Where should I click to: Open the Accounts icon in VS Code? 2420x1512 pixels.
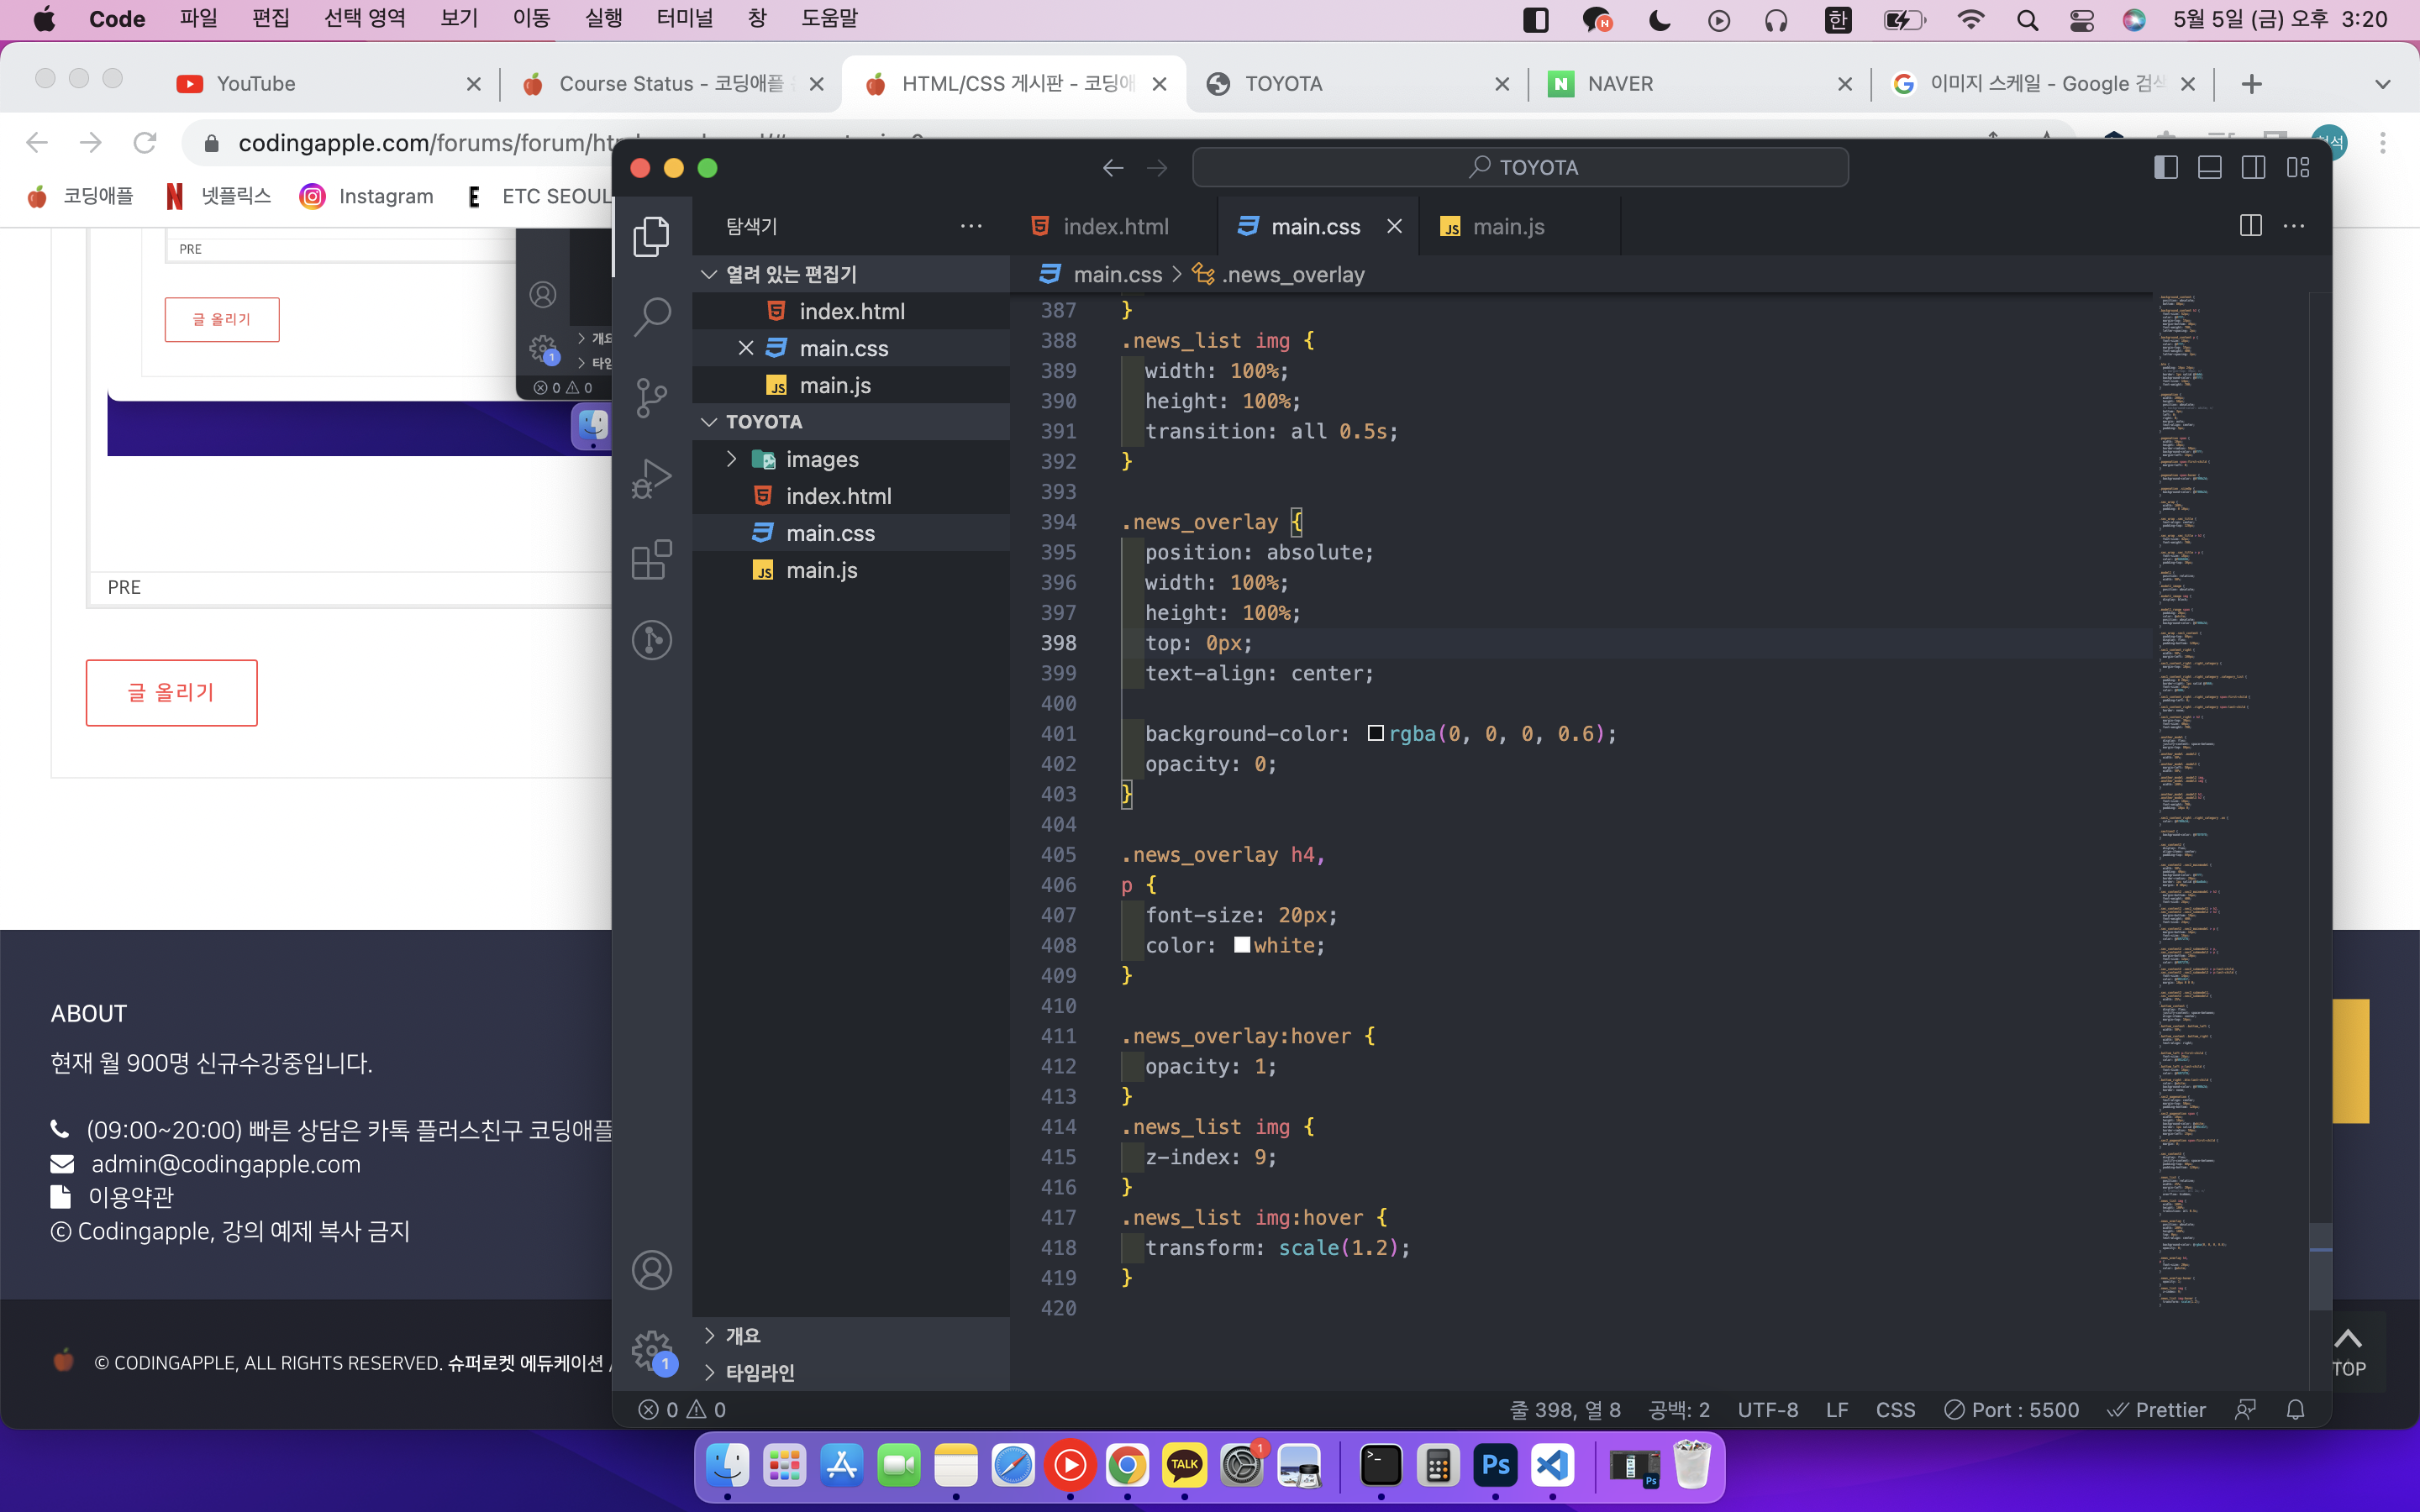(x=651, y=1270)
